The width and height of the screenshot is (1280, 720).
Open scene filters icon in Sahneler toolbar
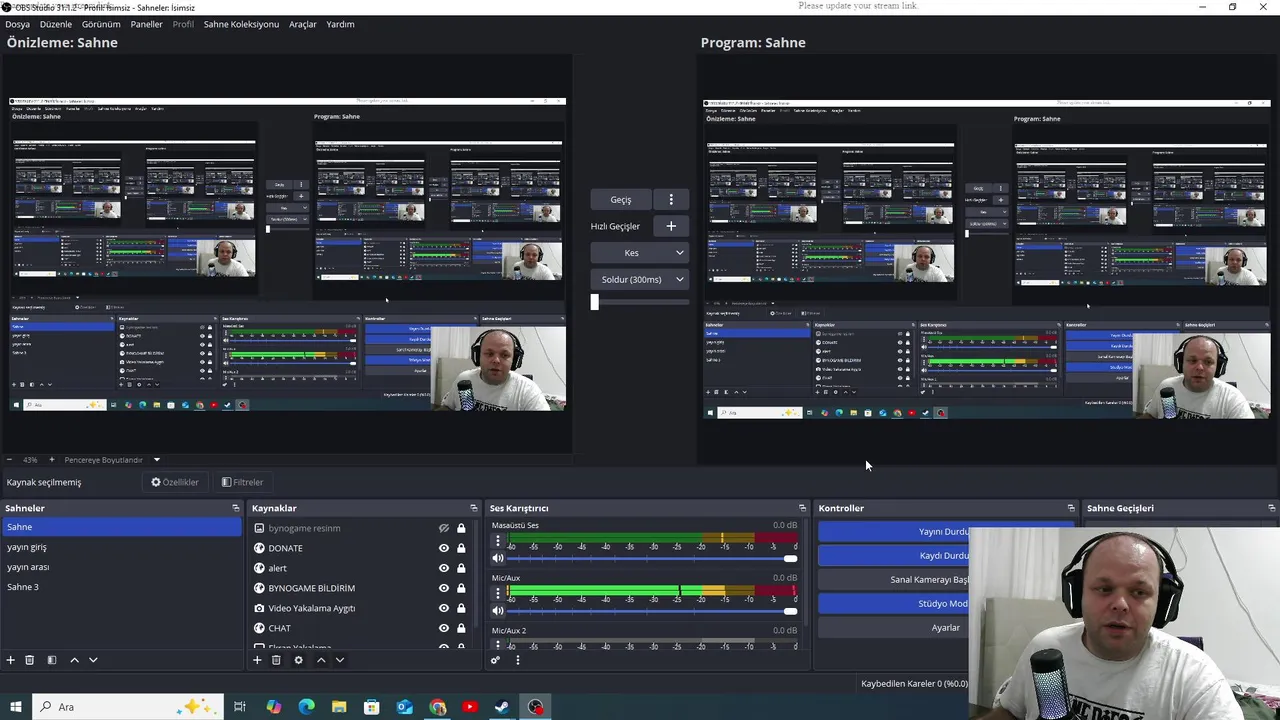52,660
